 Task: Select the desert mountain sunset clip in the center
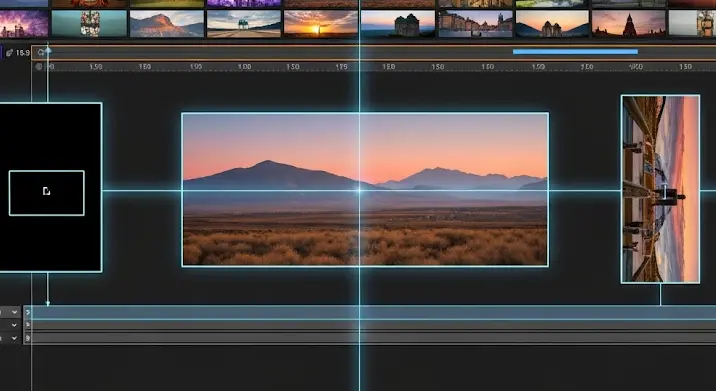point(365,190)
